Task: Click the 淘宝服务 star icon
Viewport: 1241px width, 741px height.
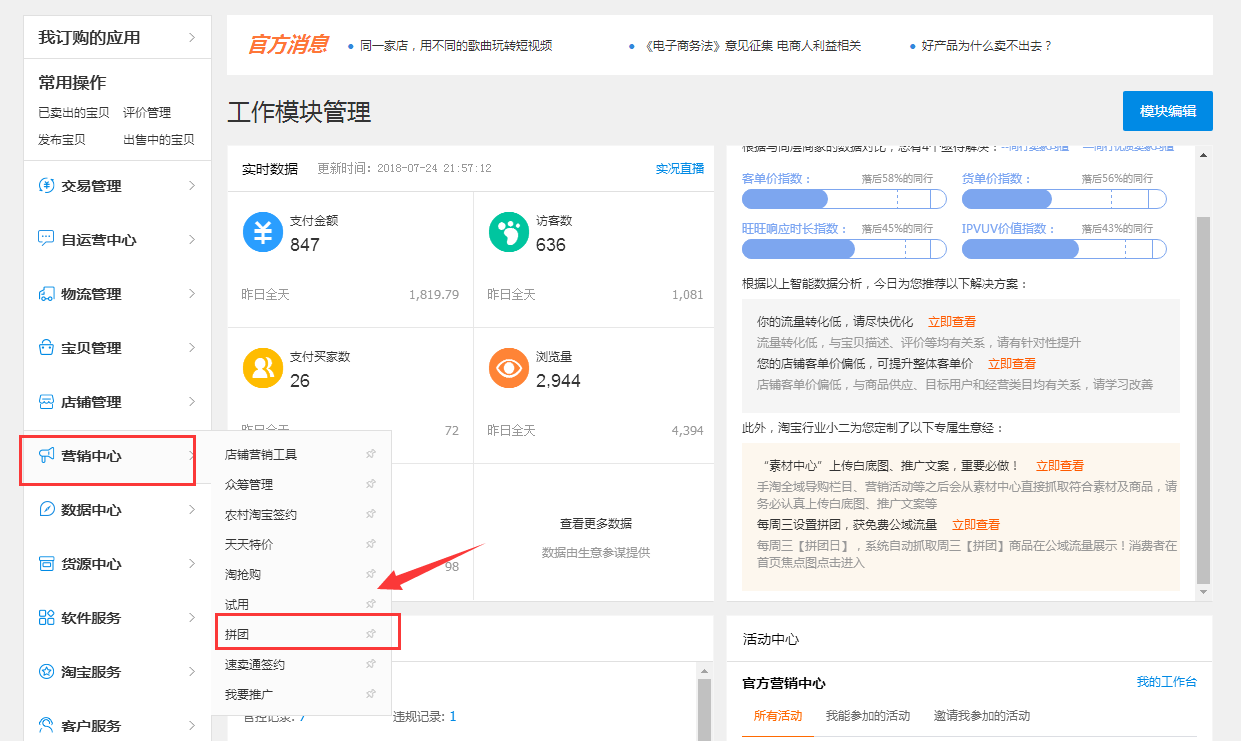Action: click(46, 672)
